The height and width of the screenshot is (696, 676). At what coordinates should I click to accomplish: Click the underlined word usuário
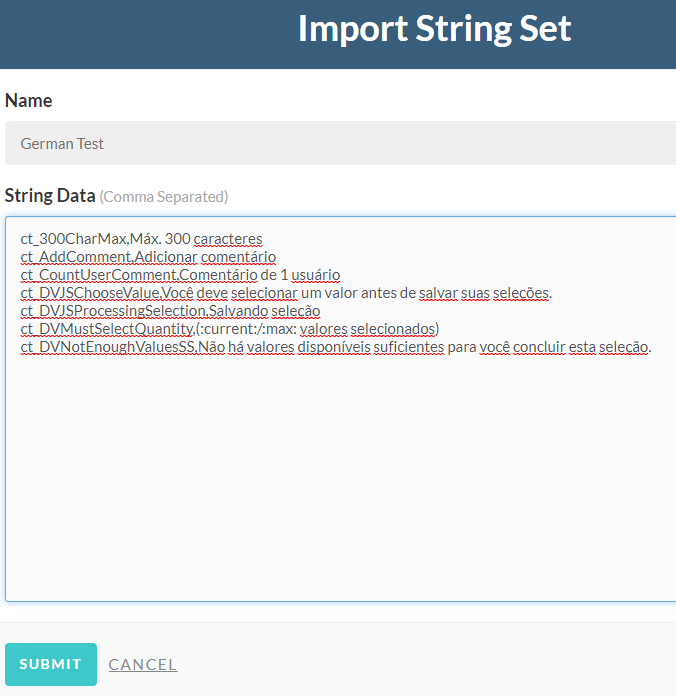coord(316,275)
